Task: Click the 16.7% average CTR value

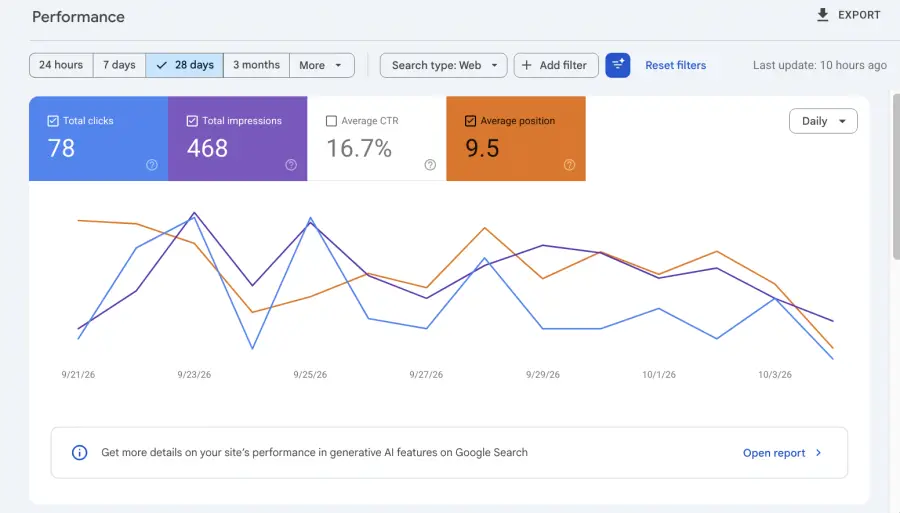Action: pos(359,149)
